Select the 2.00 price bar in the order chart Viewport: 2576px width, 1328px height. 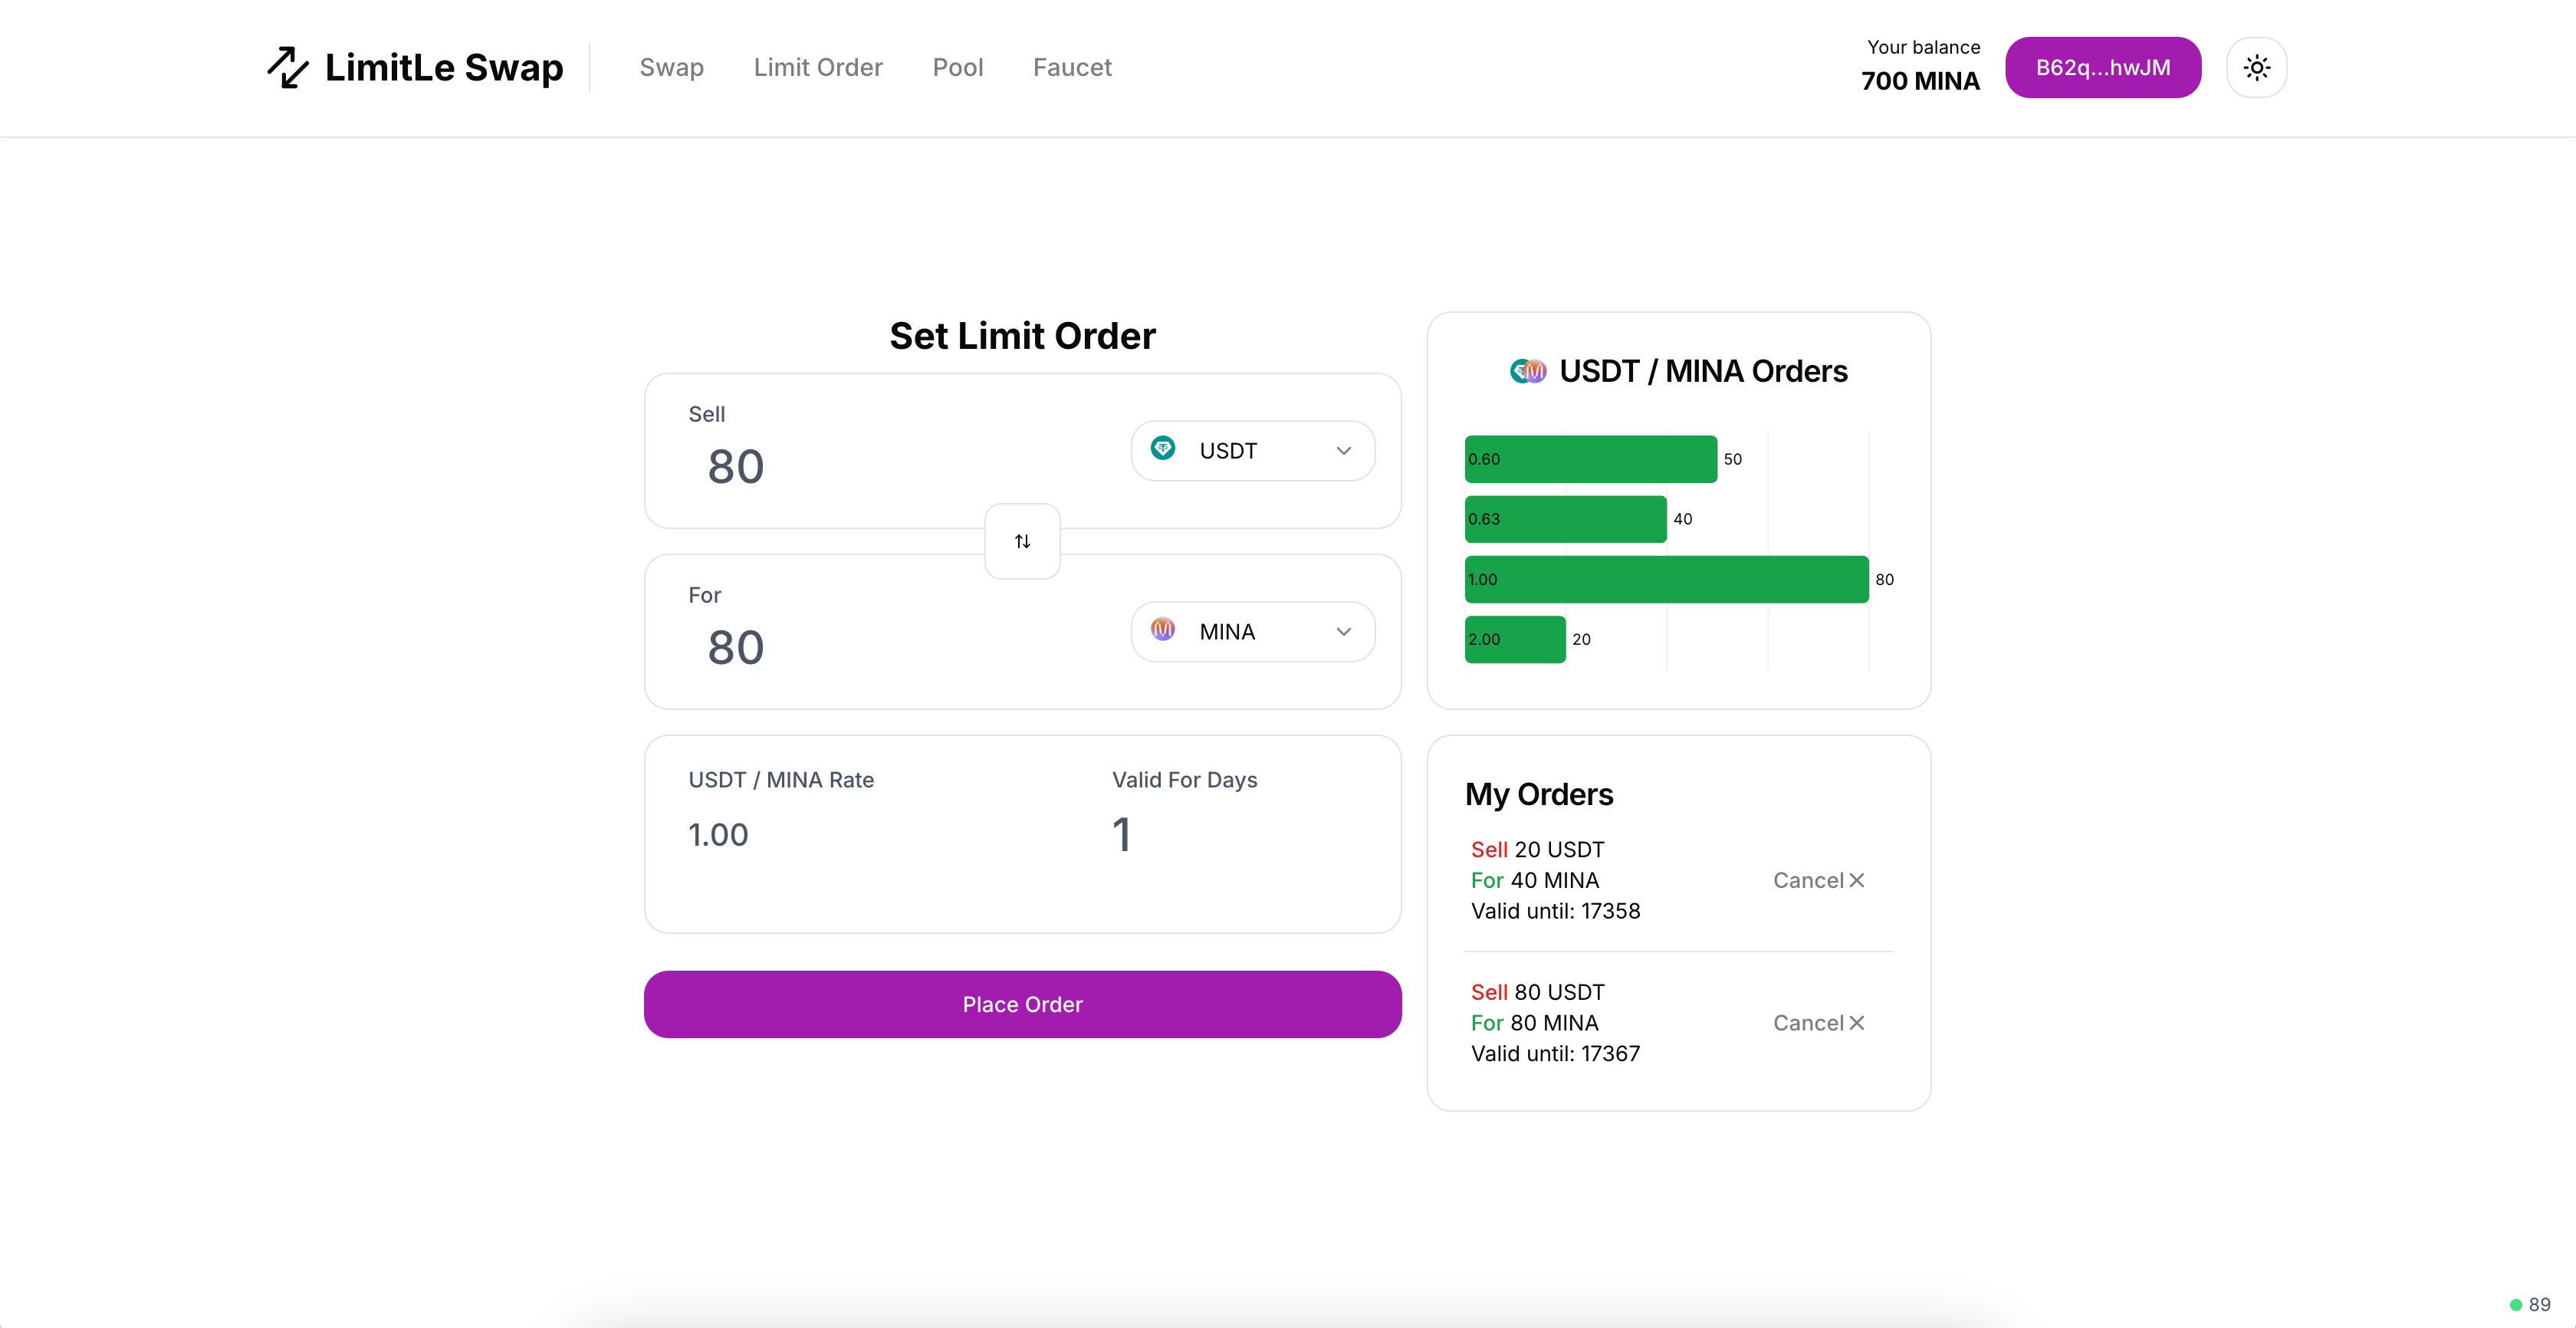click(1515, 639)
